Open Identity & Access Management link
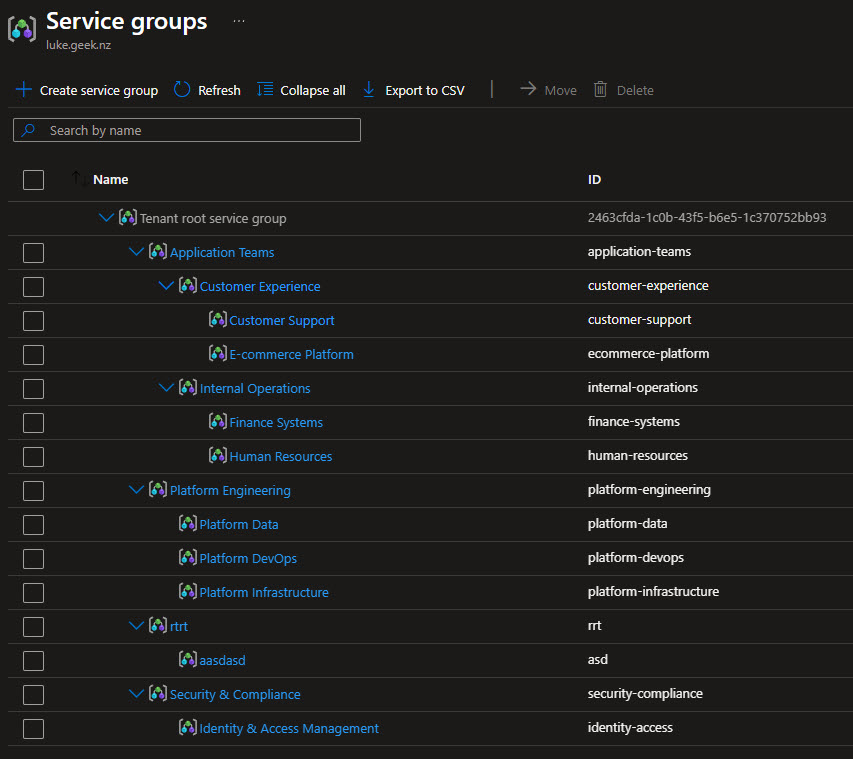Image resolution: width=853 pixels, height=759 pixels. [289, 728]
